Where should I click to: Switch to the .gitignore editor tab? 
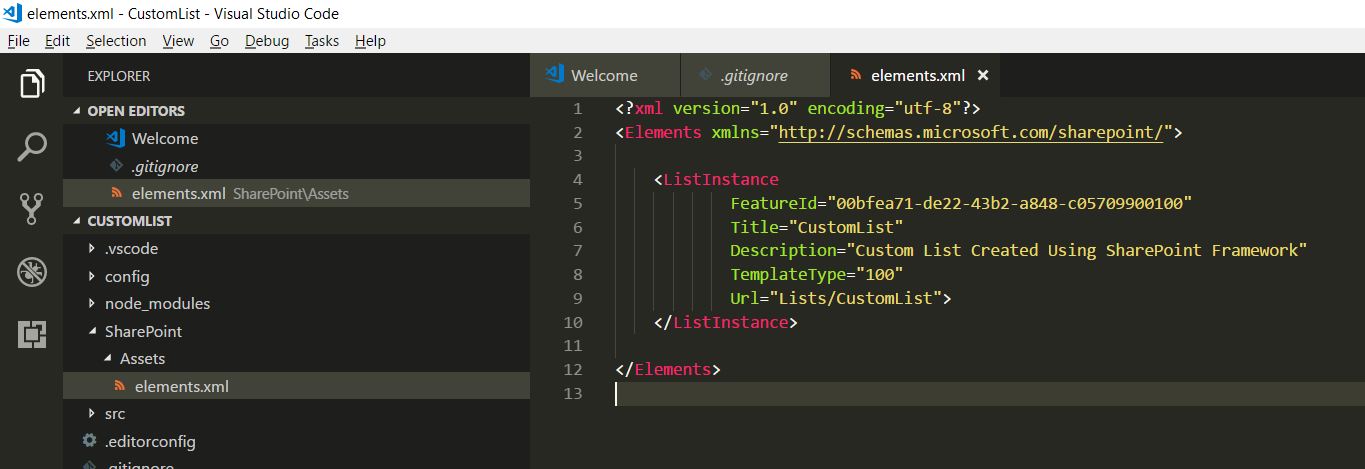pyautogui.click(x=755, y=75)
